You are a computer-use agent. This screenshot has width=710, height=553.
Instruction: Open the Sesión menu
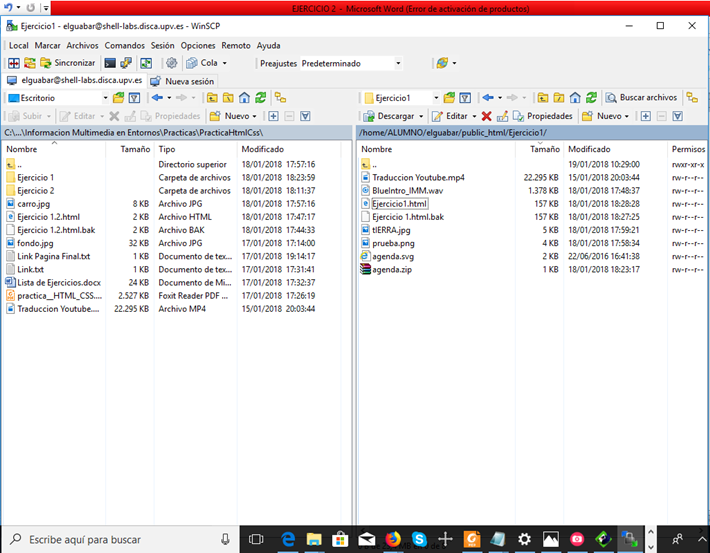163,46
